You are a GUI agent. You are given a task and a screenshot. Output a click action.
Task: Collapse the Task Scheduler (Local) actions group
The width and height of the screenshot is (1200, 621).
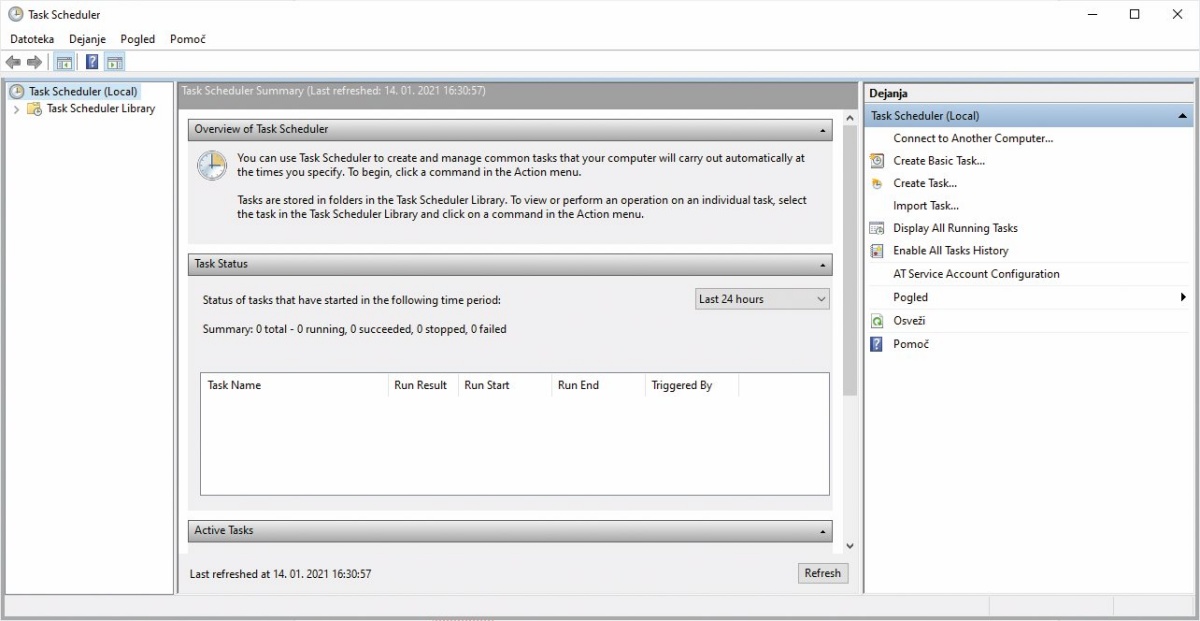pos(1182,116)
